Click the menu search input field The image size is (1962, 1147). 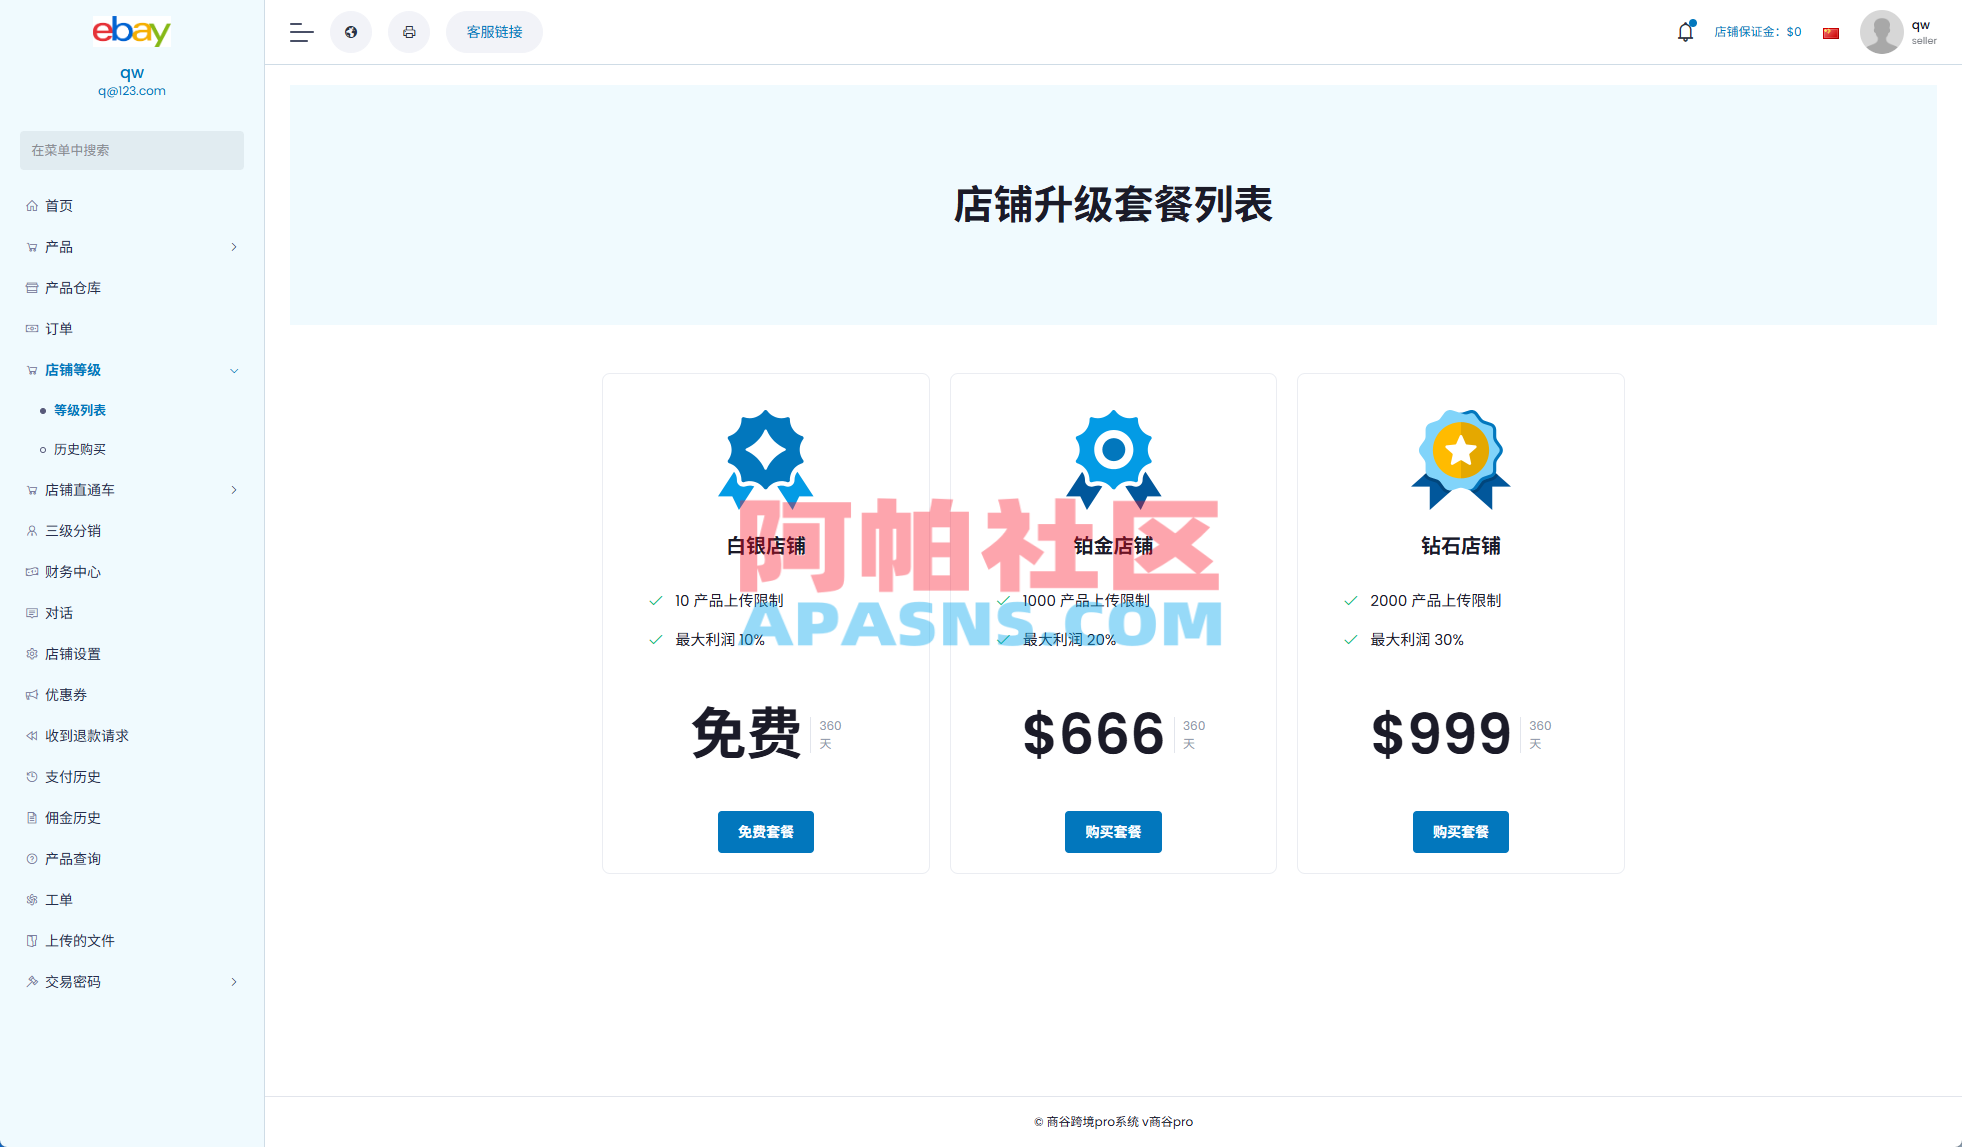point(131,150)
